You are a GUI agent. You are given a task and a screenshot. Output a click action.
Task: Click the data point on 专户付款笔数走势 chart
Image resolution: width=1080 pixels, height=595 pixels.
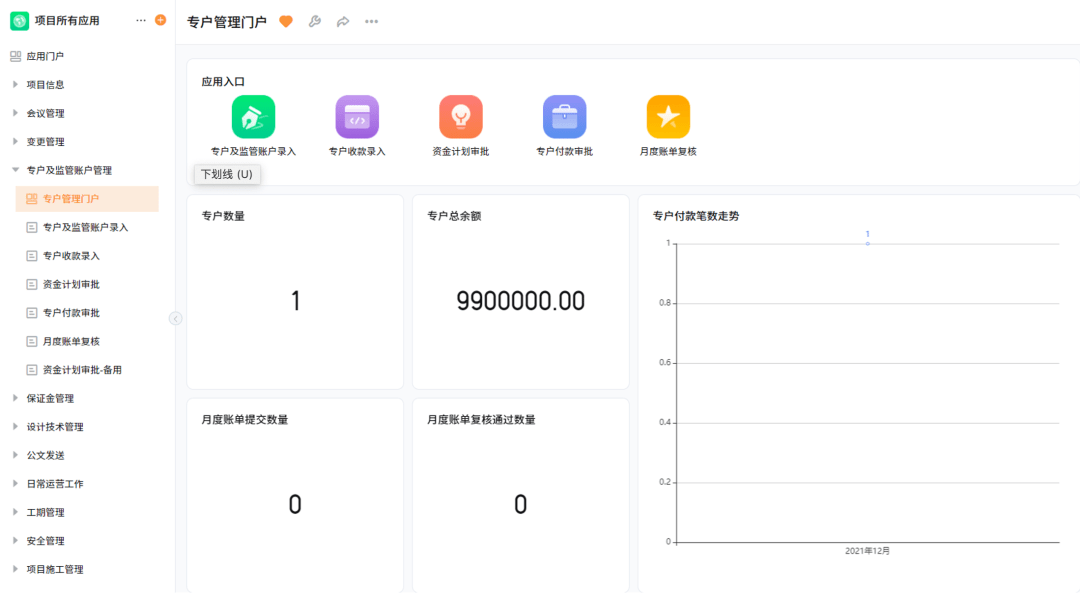(x=867, y=244)
